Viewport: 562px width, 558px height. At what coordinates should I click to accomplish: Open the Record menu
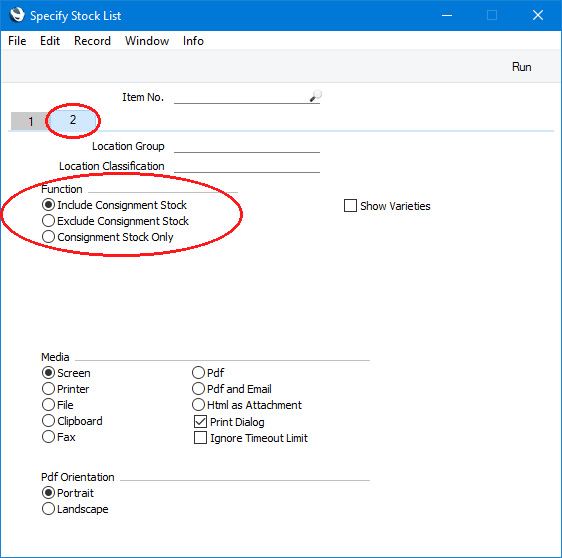click(x=92, y=41)
